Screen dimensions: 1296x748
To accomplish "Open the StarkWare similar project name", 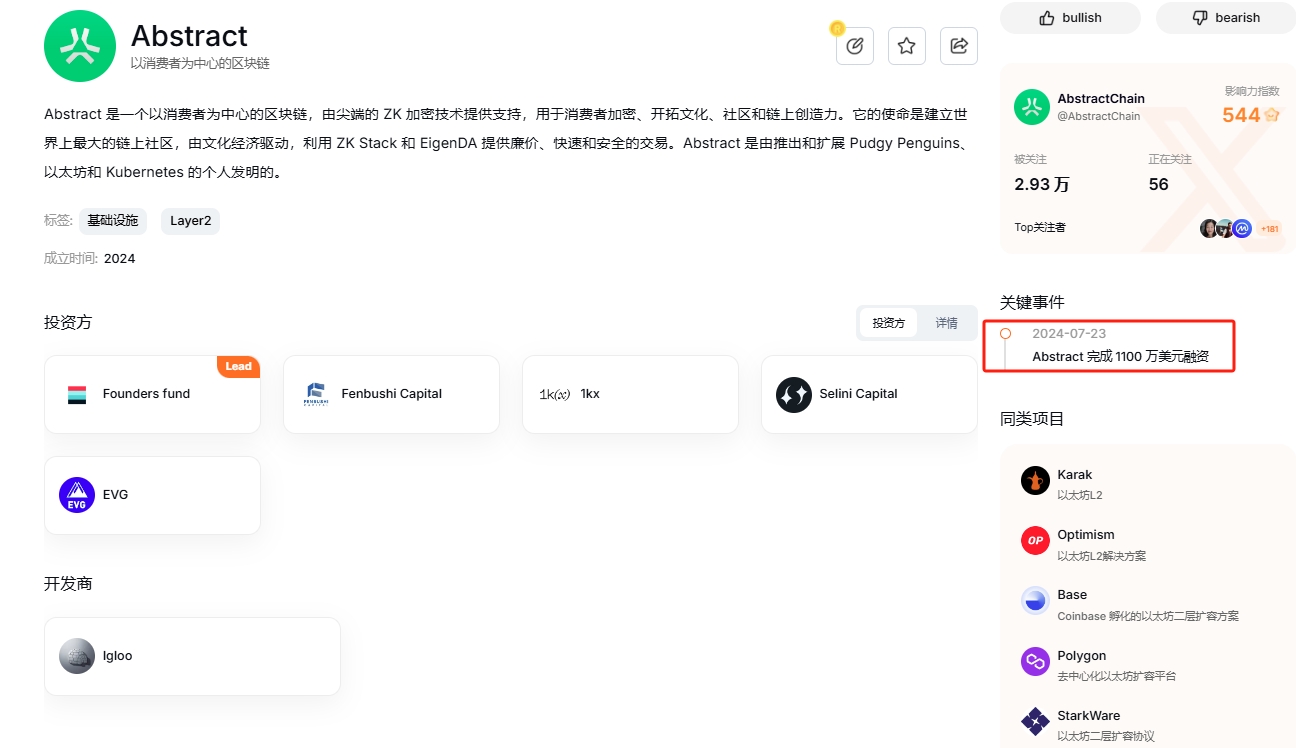I will 1089,716.
